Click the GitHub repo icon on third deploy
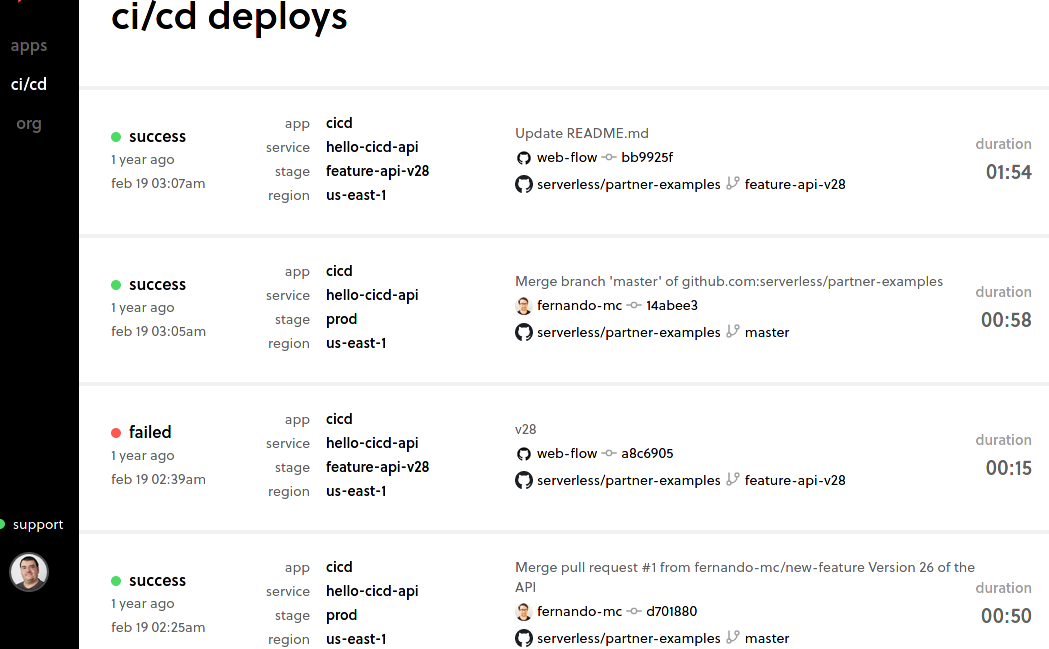Viewport: 1049px width, 649px height. tap(524, 480)
